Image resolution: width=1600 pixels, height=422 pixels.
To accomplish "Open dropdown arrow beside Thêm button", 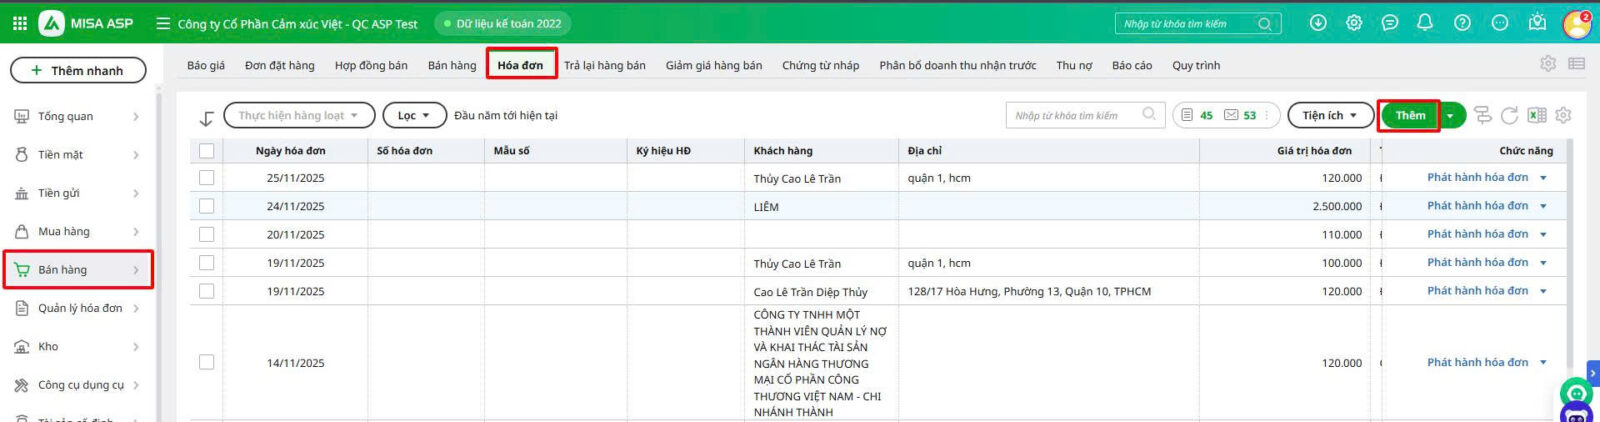I will coord(1451,116).
